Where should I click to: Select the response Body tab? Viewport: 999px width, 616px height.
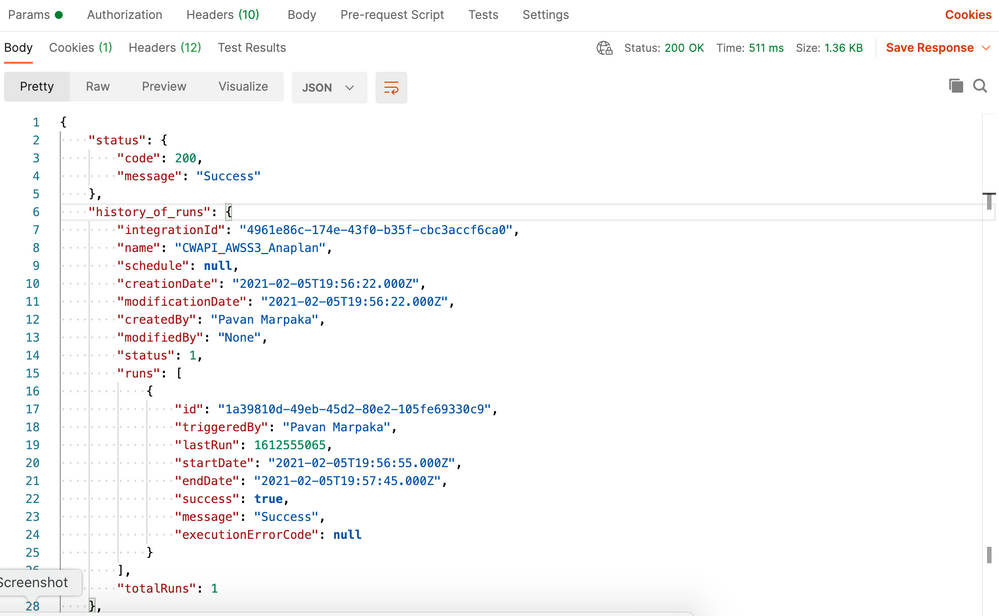click(x=18, y=48)
